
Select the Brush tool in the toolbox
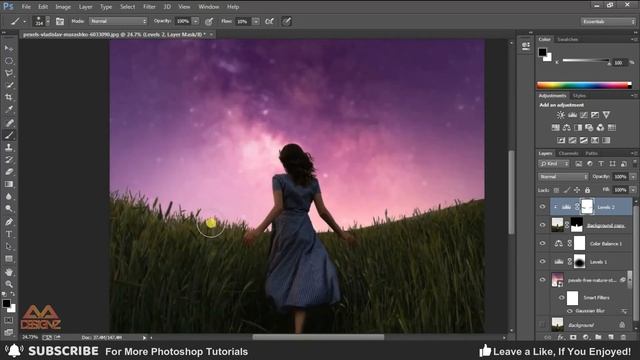pos(9,135)
